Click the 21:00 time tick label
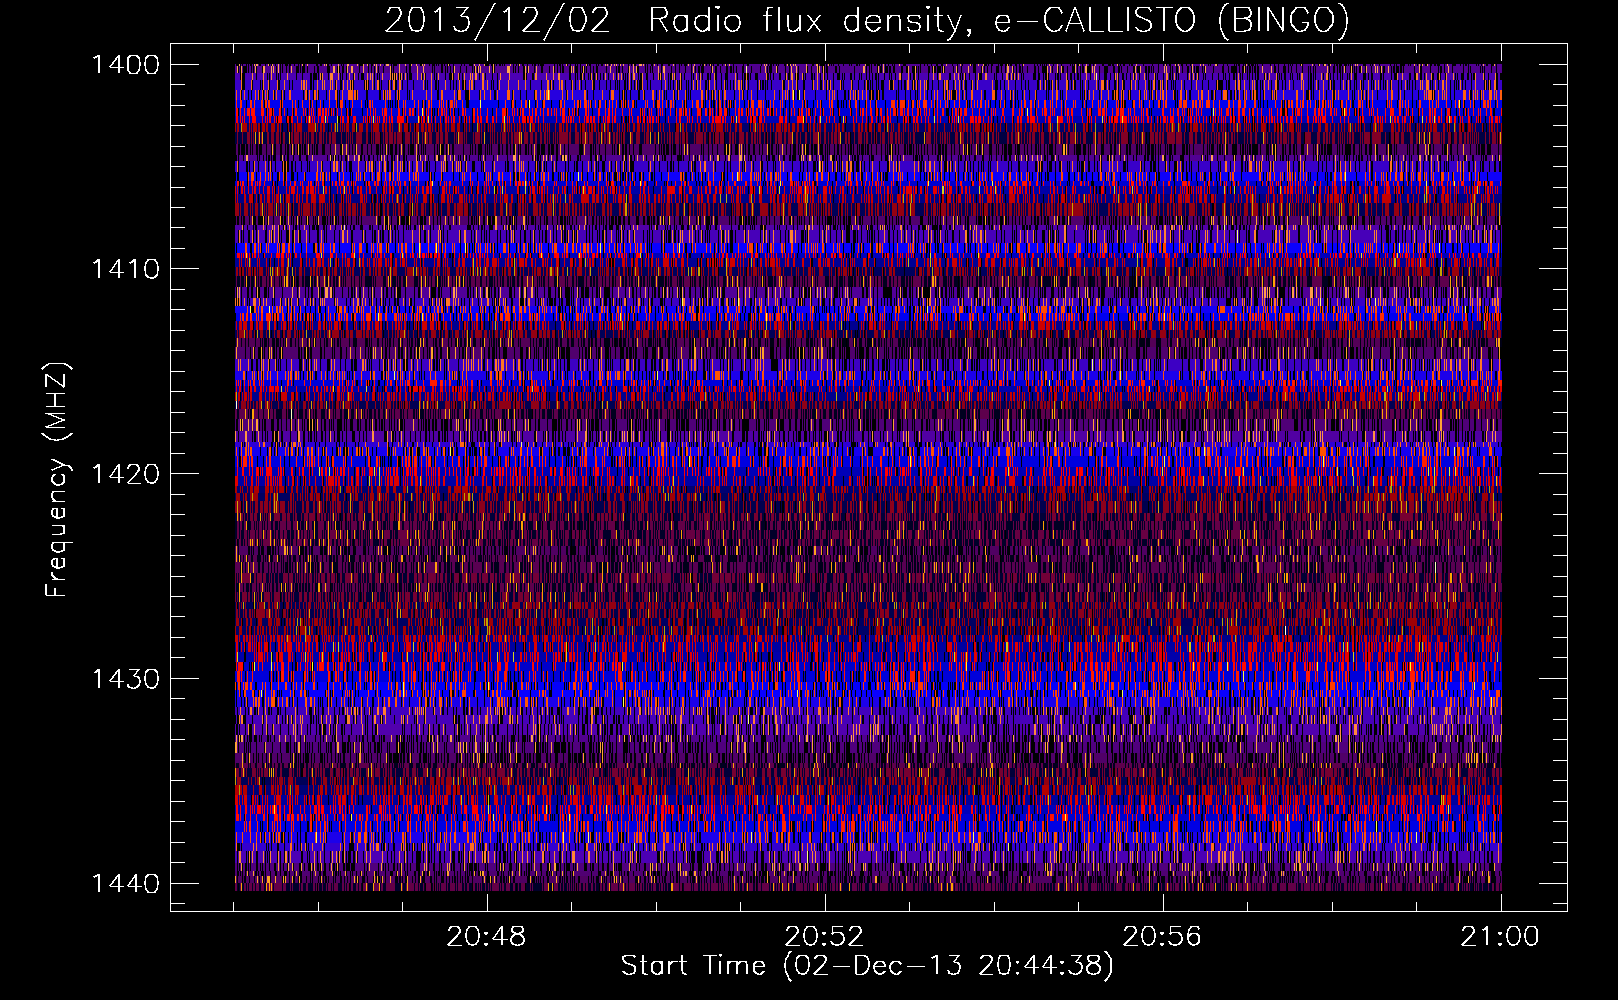Viewport: 1618px width, 1000px height. point(1500,937)
